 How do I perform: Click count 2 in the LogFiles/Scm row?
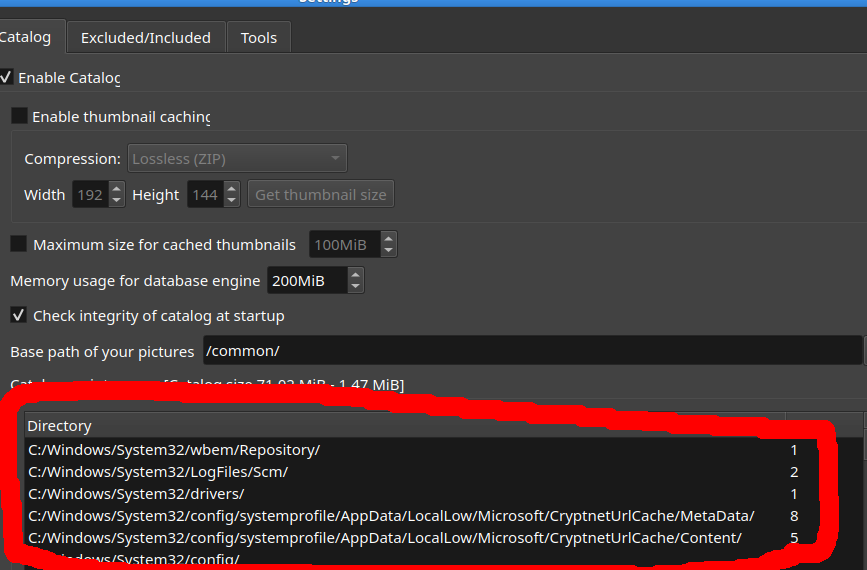click(x=794, y=472)
